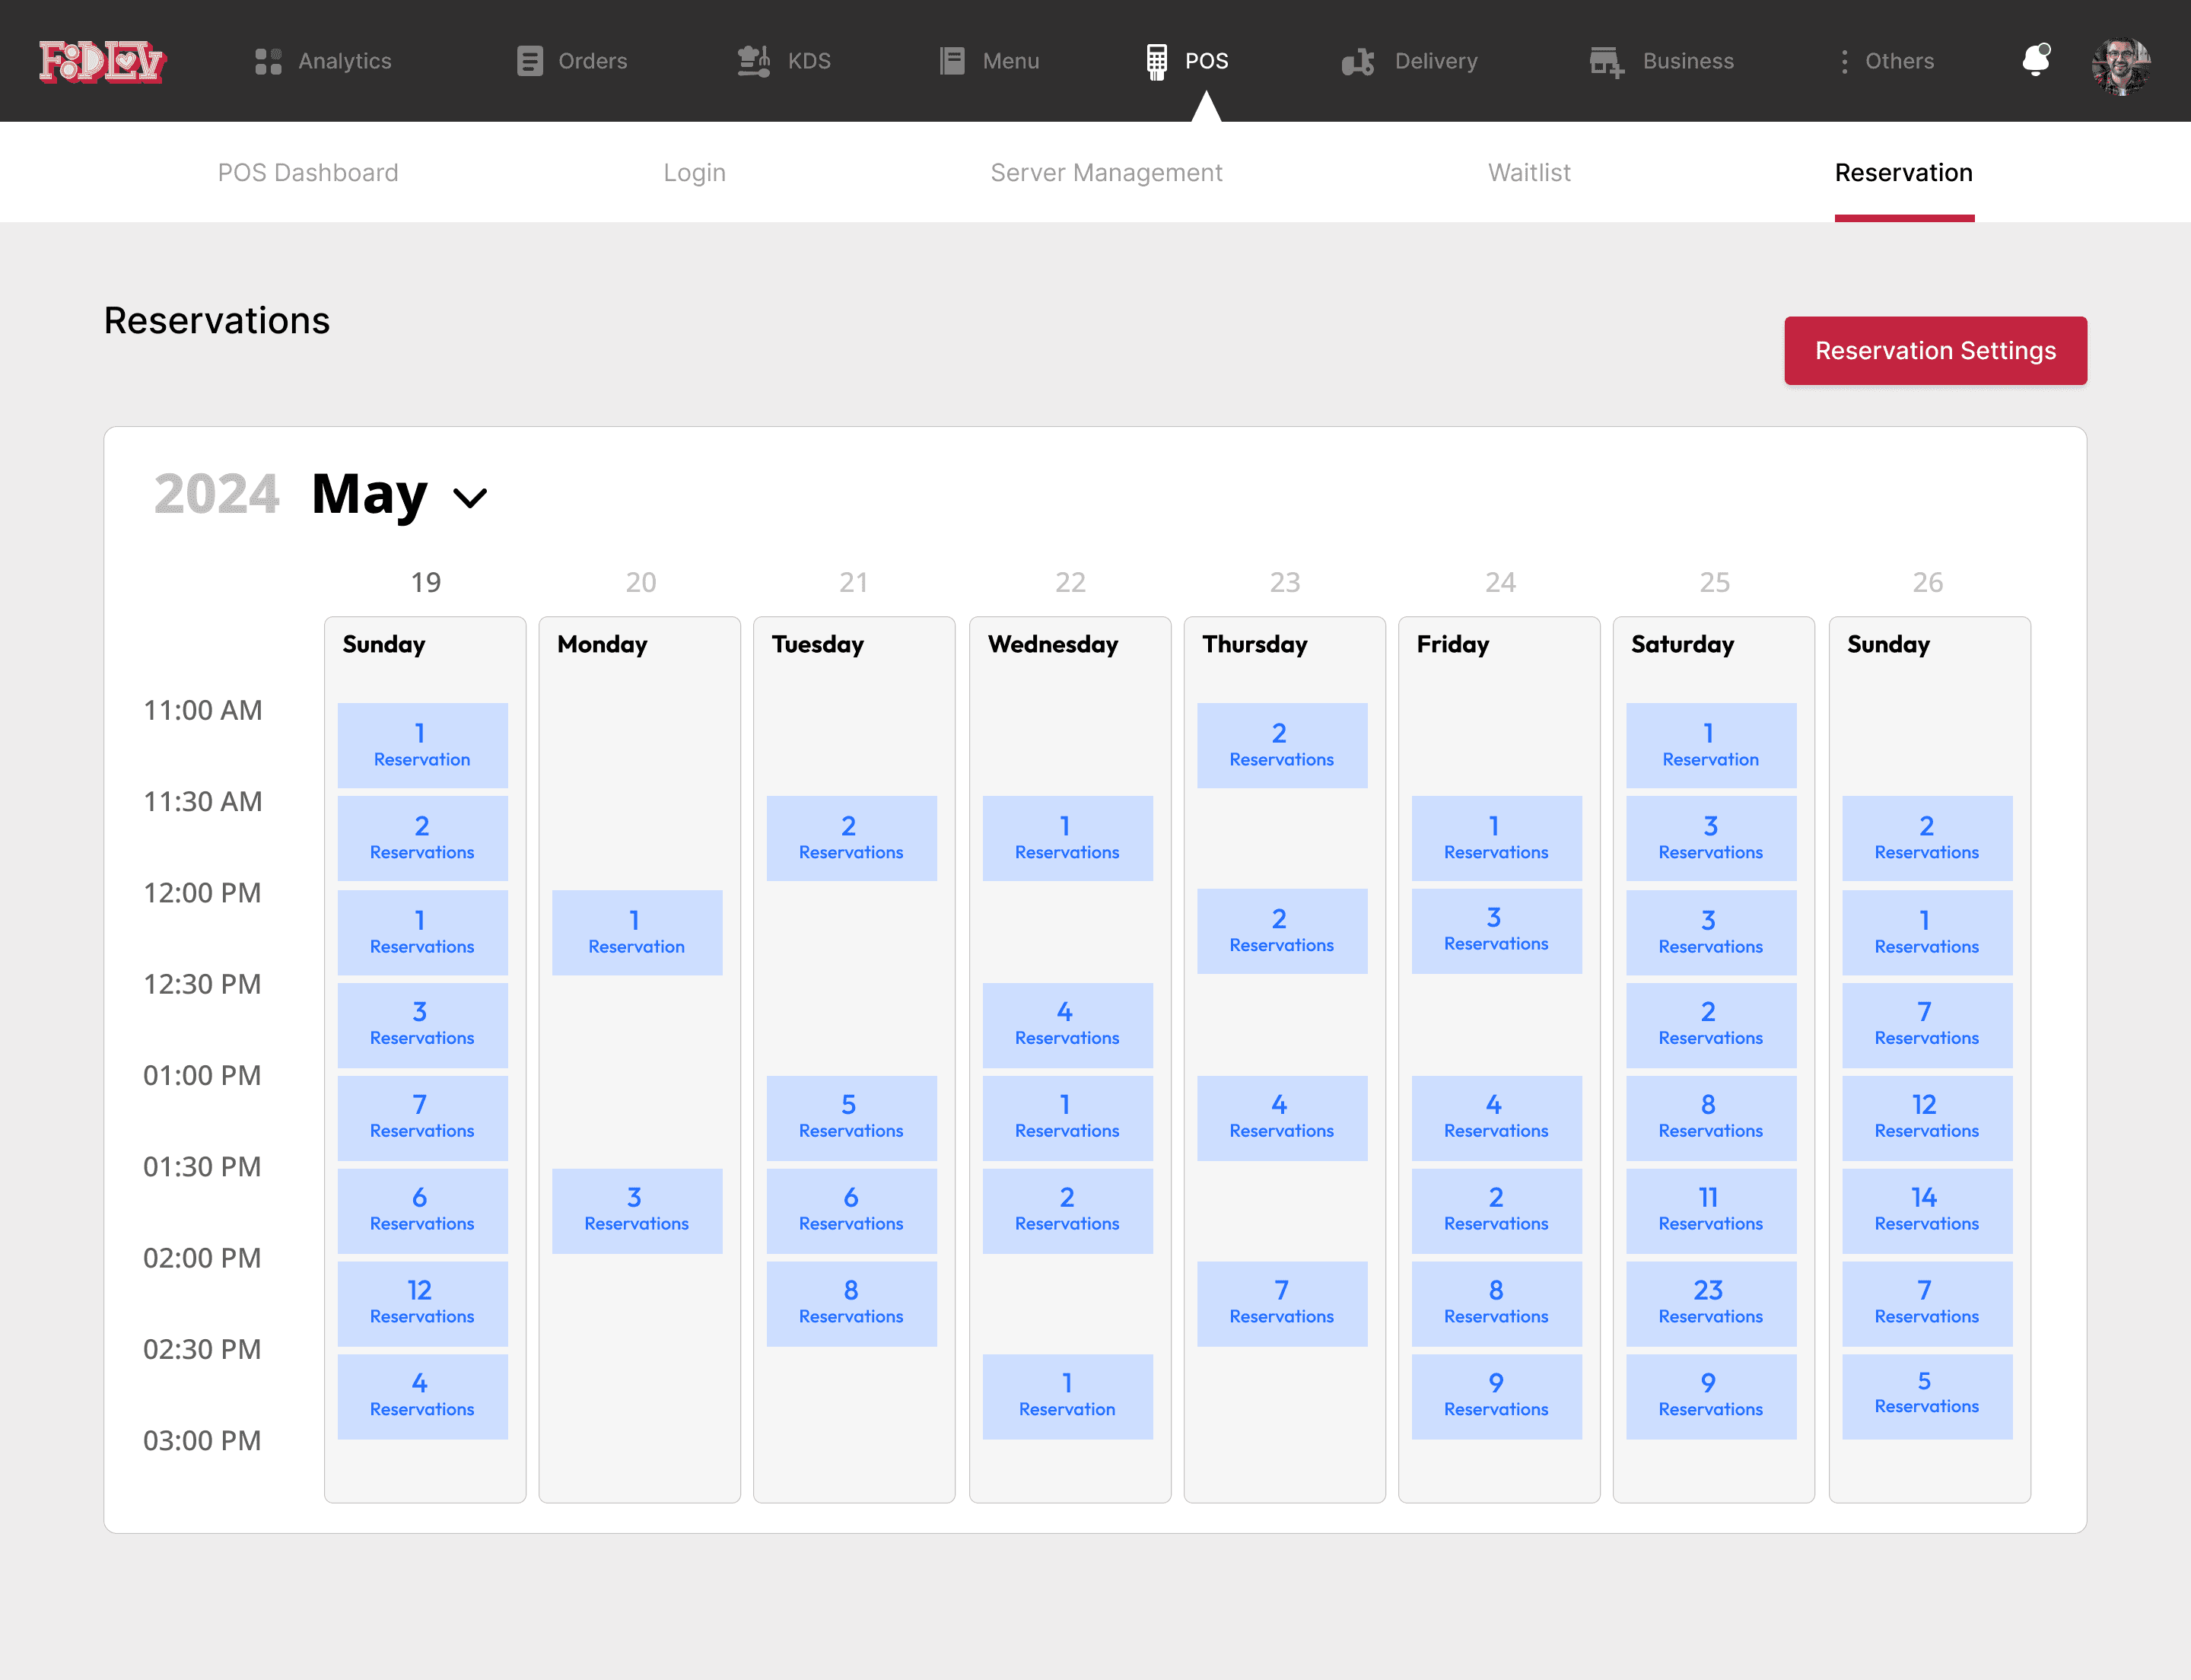Open Orders in top navigation
The image size is (2191, 1680).
click(593, 61)
